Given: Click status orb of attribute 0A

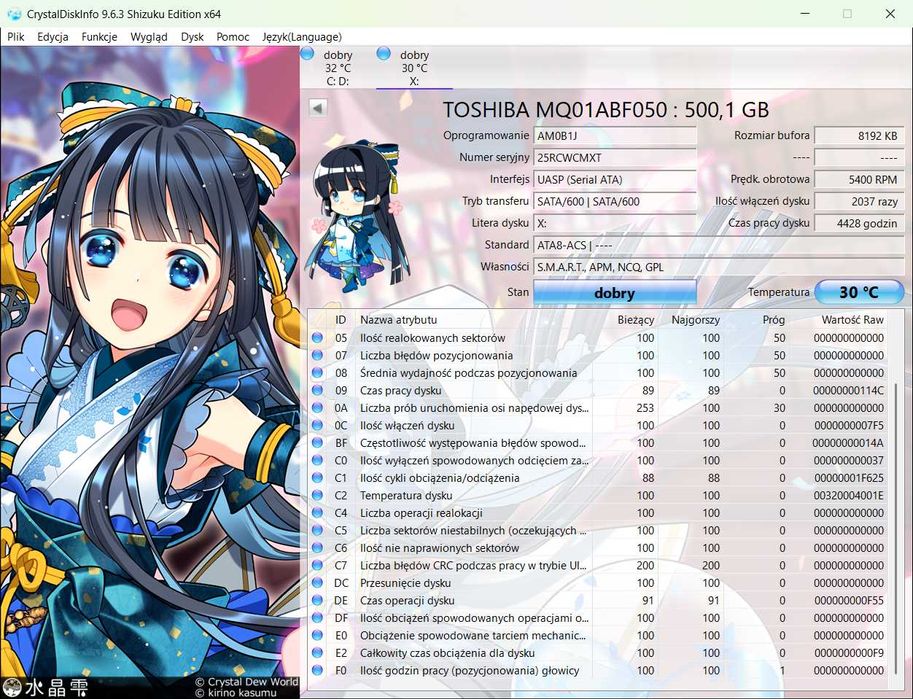Looking at the screenshot, I should (x=317, y=408).
